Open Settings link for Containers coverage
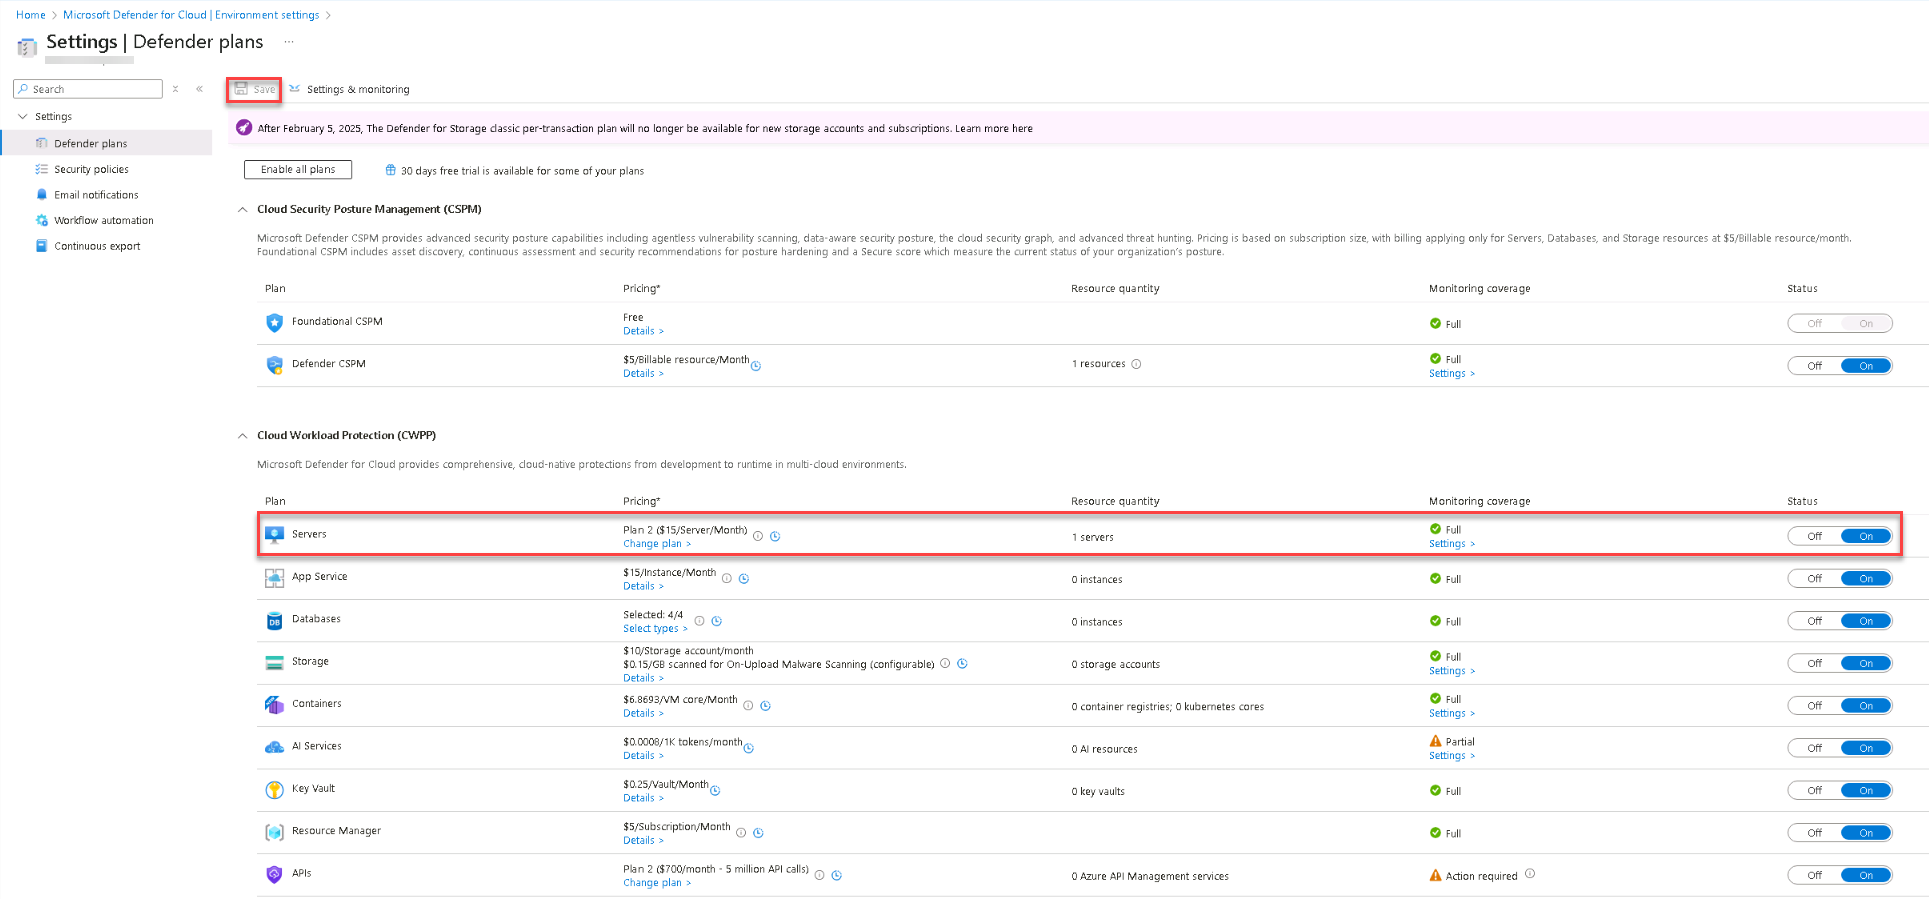The width and height of the screenshot is (1929, 899). [1452, 714]
